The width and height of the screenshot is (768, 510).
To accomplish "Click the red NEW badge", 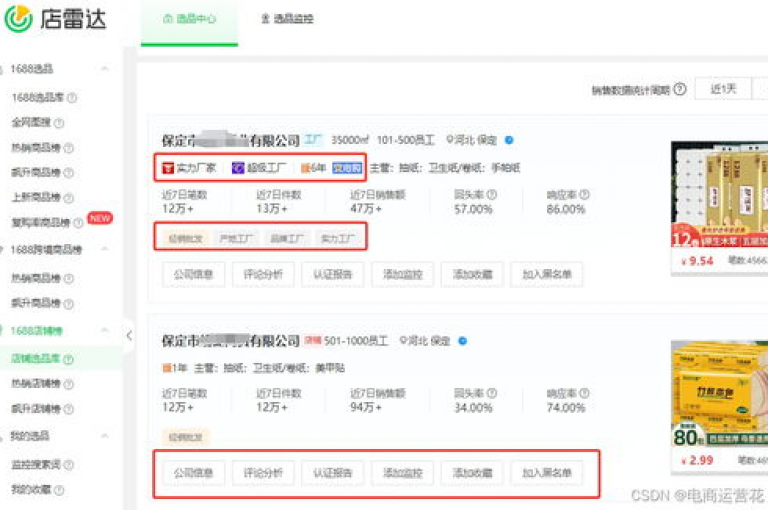I will coord(100,218).
